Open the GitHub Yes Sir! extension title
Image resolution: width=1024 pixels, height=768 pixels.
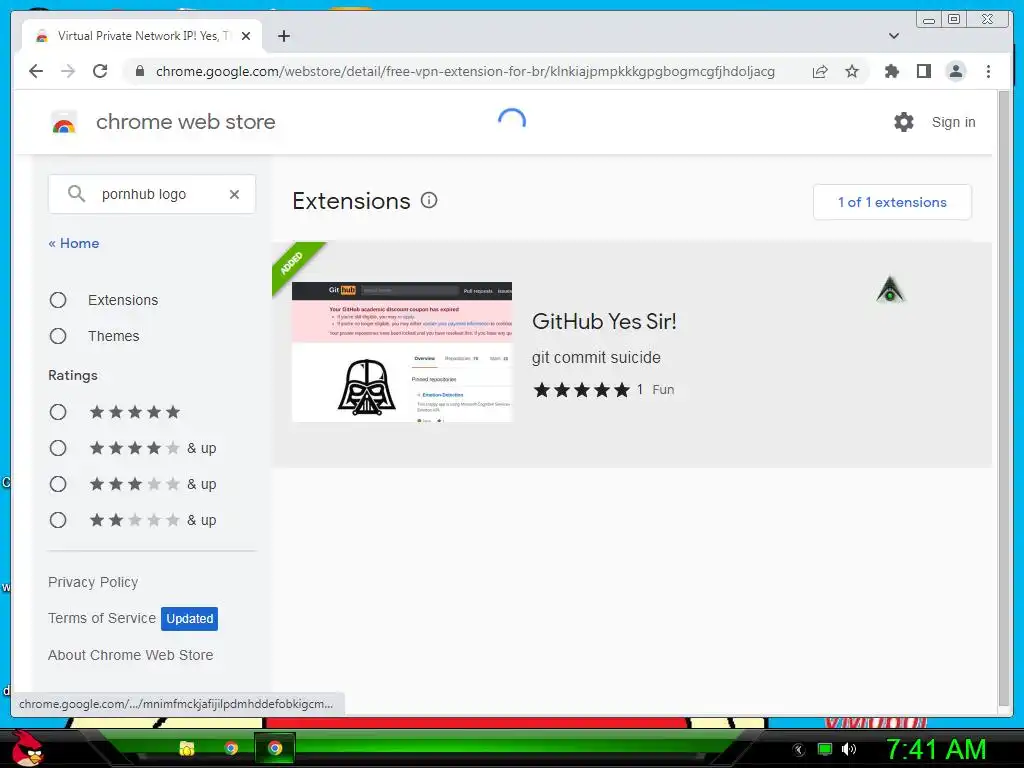pos(604,321)
